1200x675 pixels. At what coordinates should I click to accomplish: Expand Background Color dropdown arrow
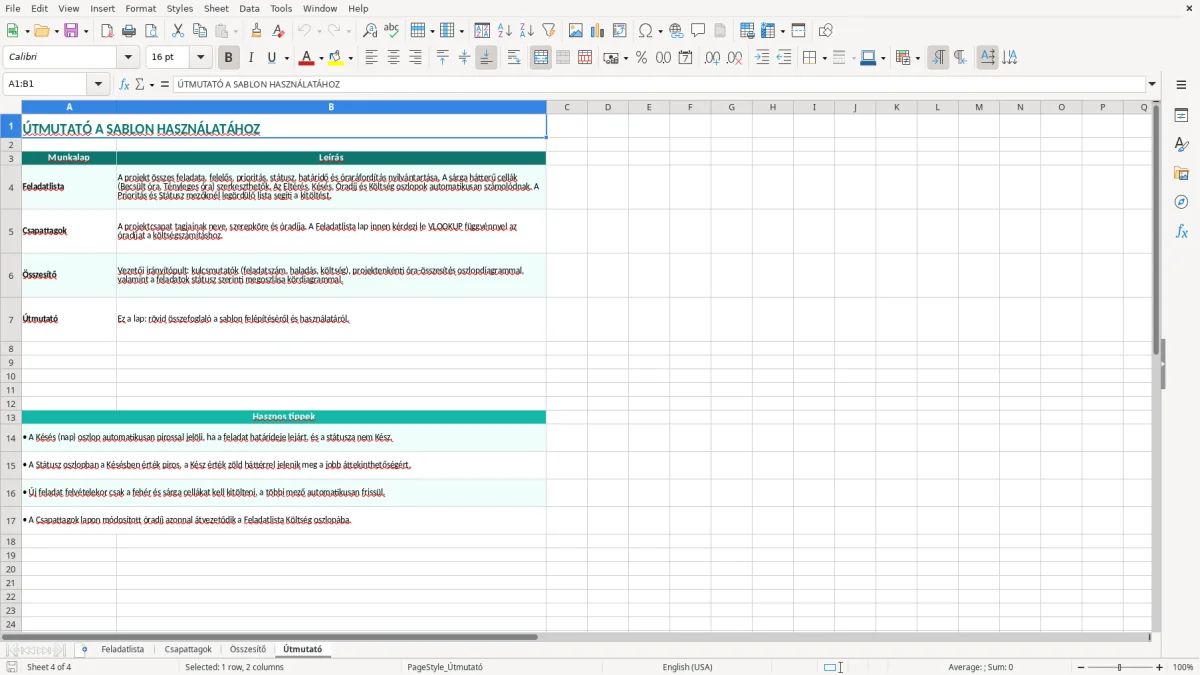click(x=350, y=58)
